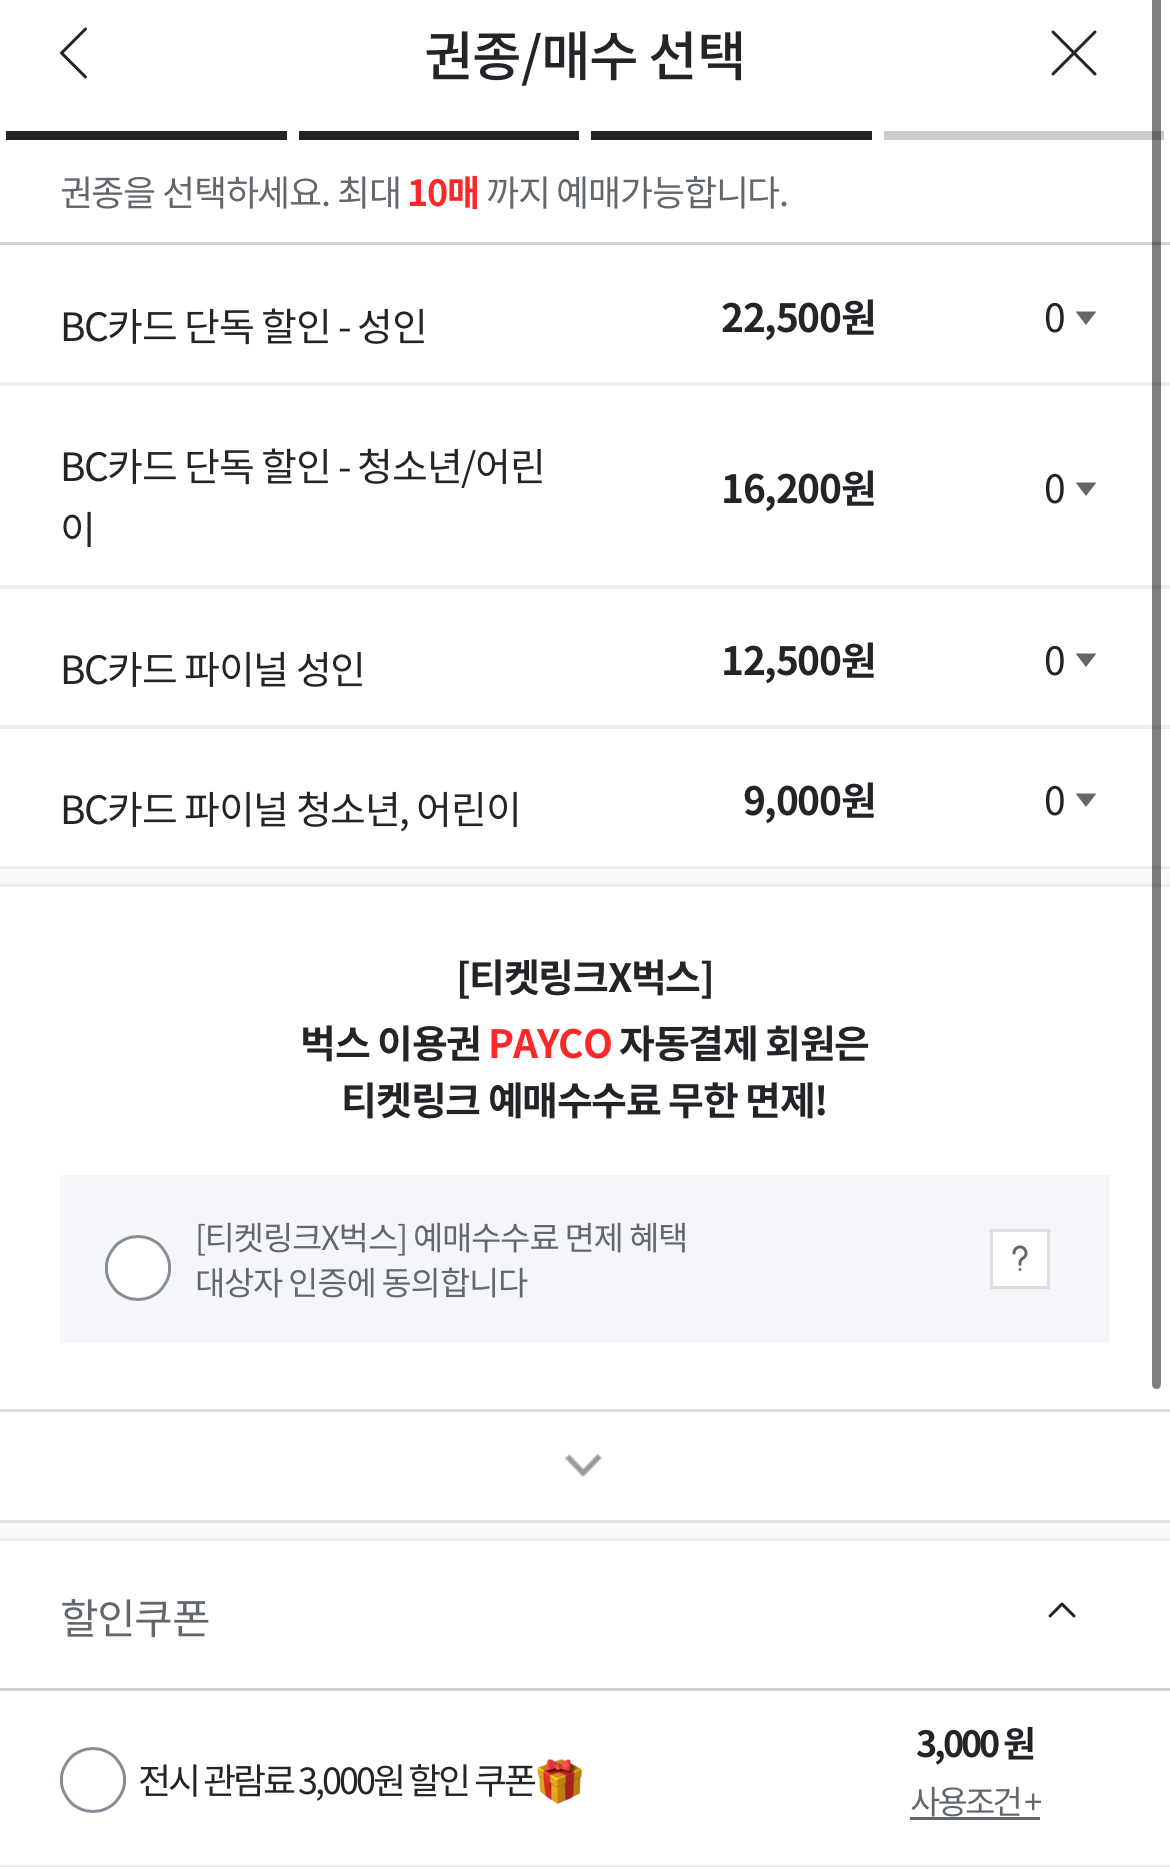The image size is (1170, 1867).
Task: Click the vertical scrollbar on the right
Action: tap(1157, 700)
